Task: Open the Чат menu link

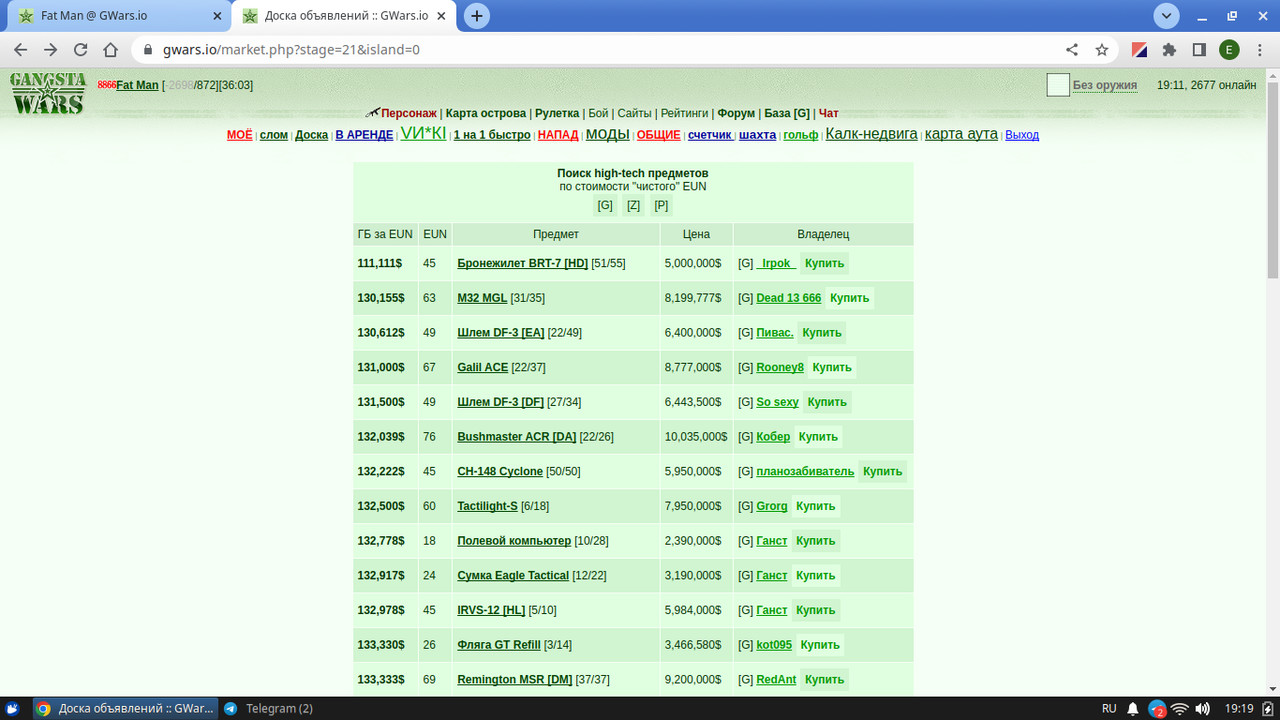Action: [x=829, y=113]
